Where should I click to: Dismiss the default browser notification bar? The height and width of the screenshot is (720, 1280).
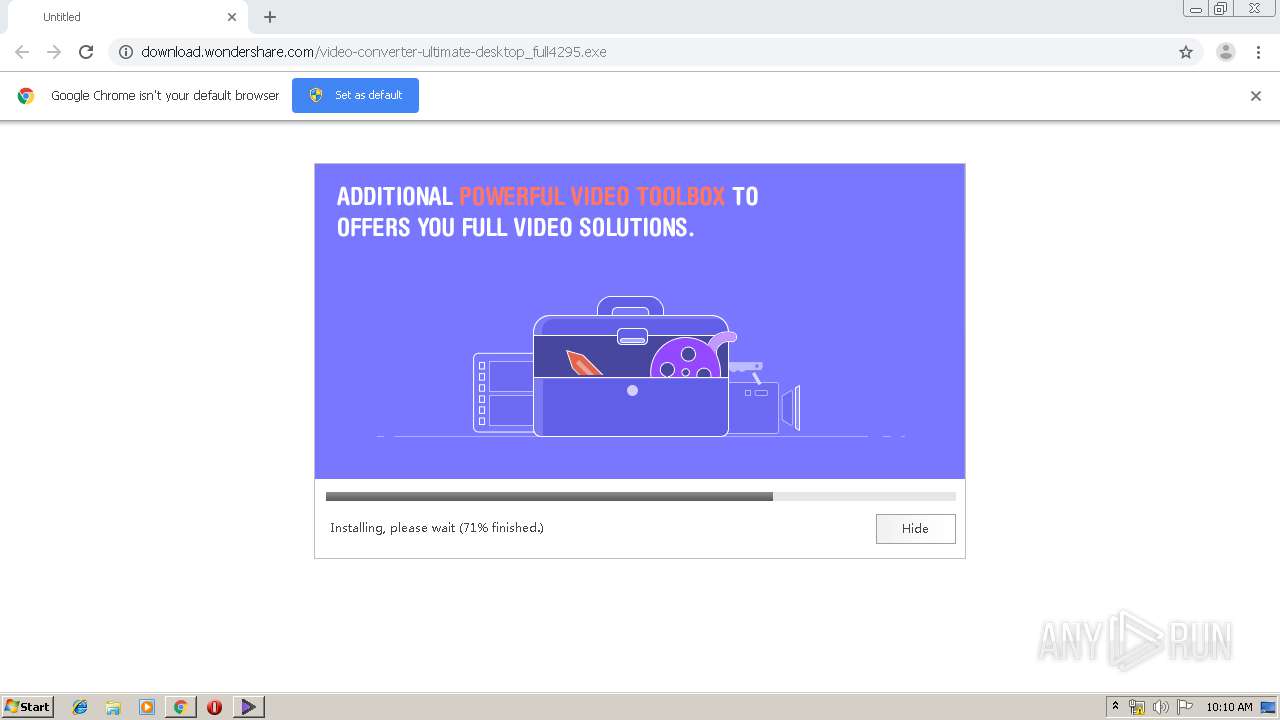(x=1255, y=96)
